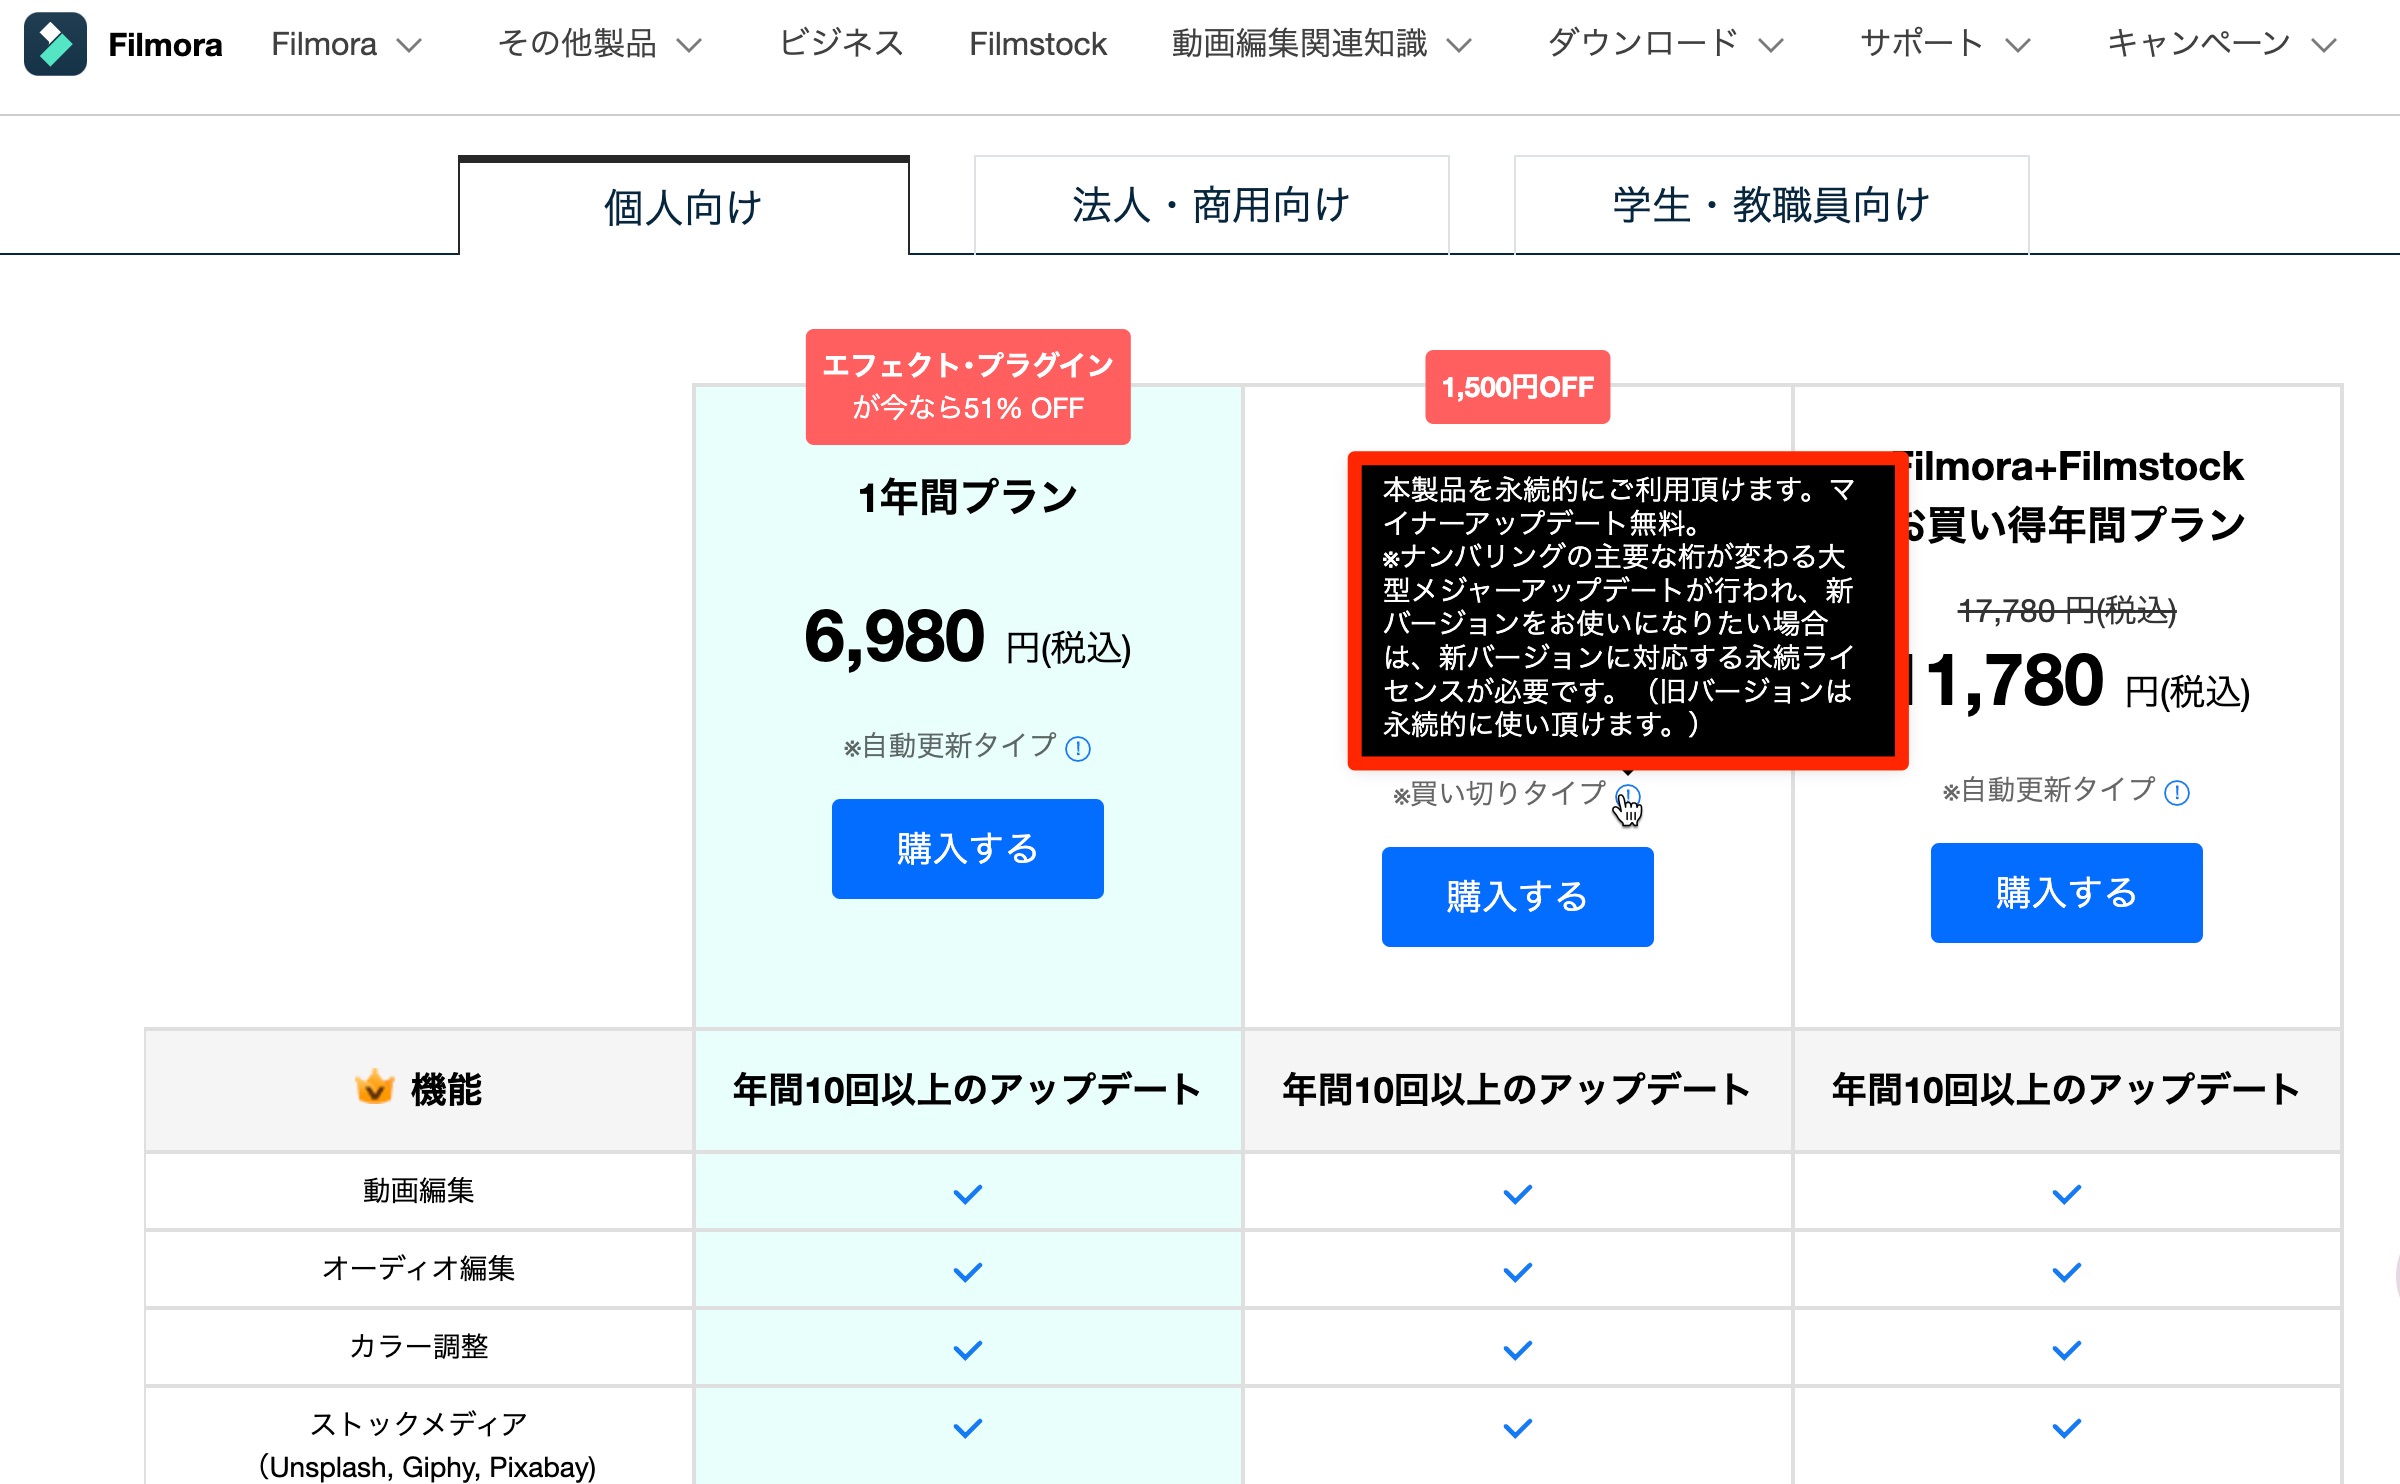
Task: Click 動画編集 checkmark in 1年間プラン column
Action: (967, 1193)
